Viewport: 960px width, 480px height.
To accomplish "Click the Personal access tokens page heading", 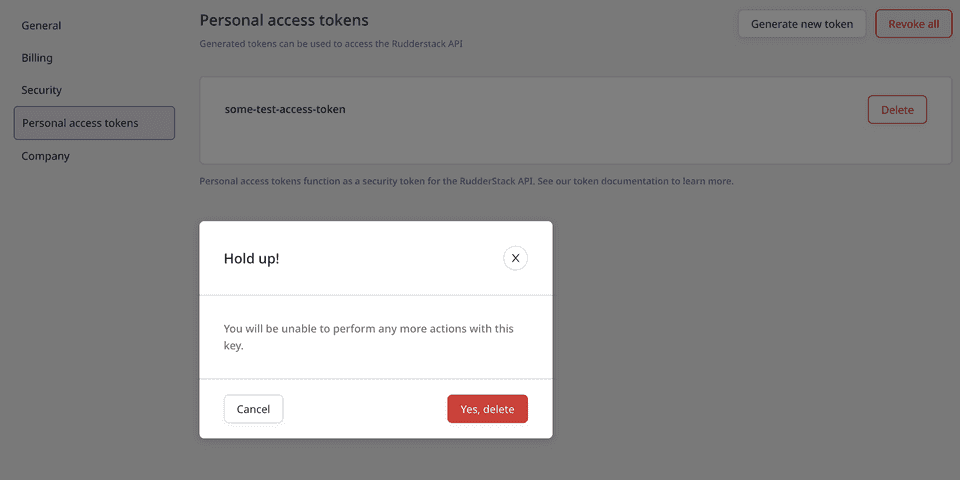I will [284, 20].
